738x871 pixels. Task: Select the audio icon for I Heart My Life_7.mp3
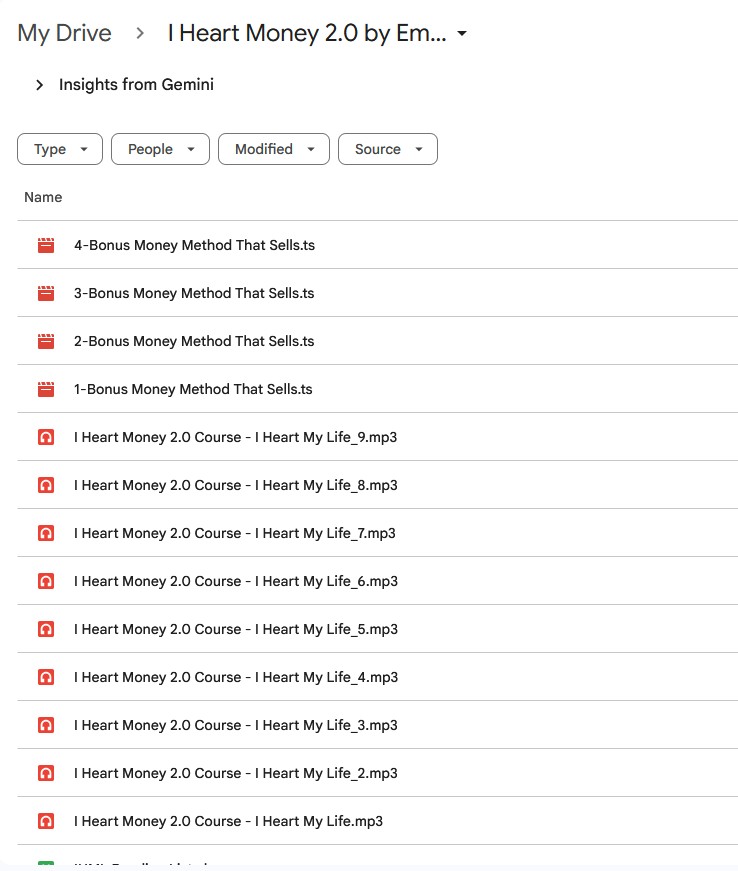click(44, 533)
